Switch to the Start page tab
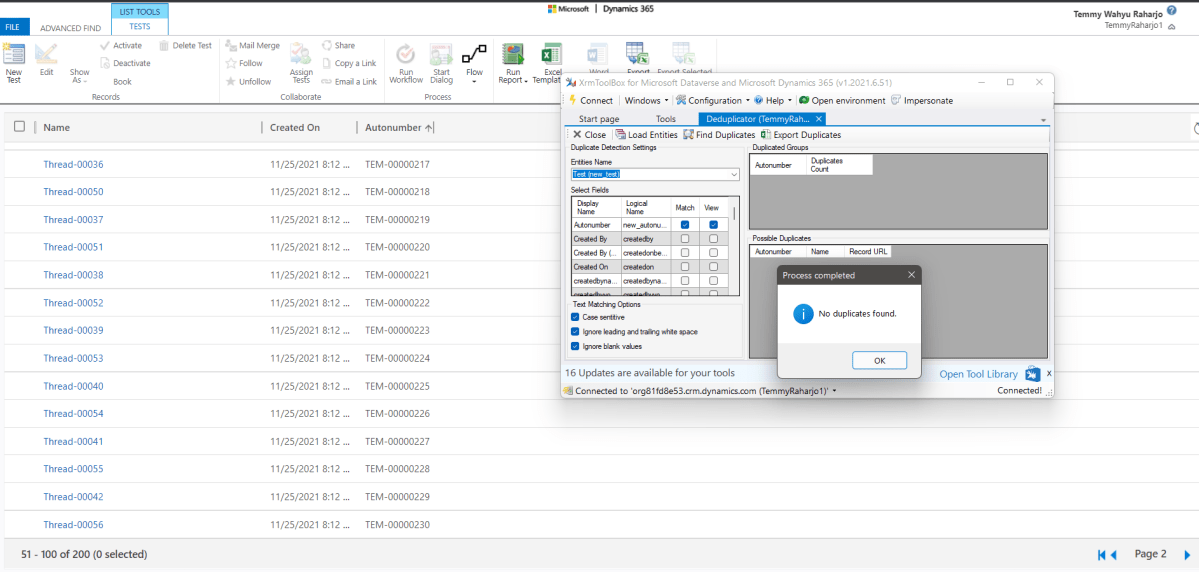The width and height of the screenshot is (1199, 572). click(x=599, y=119)
